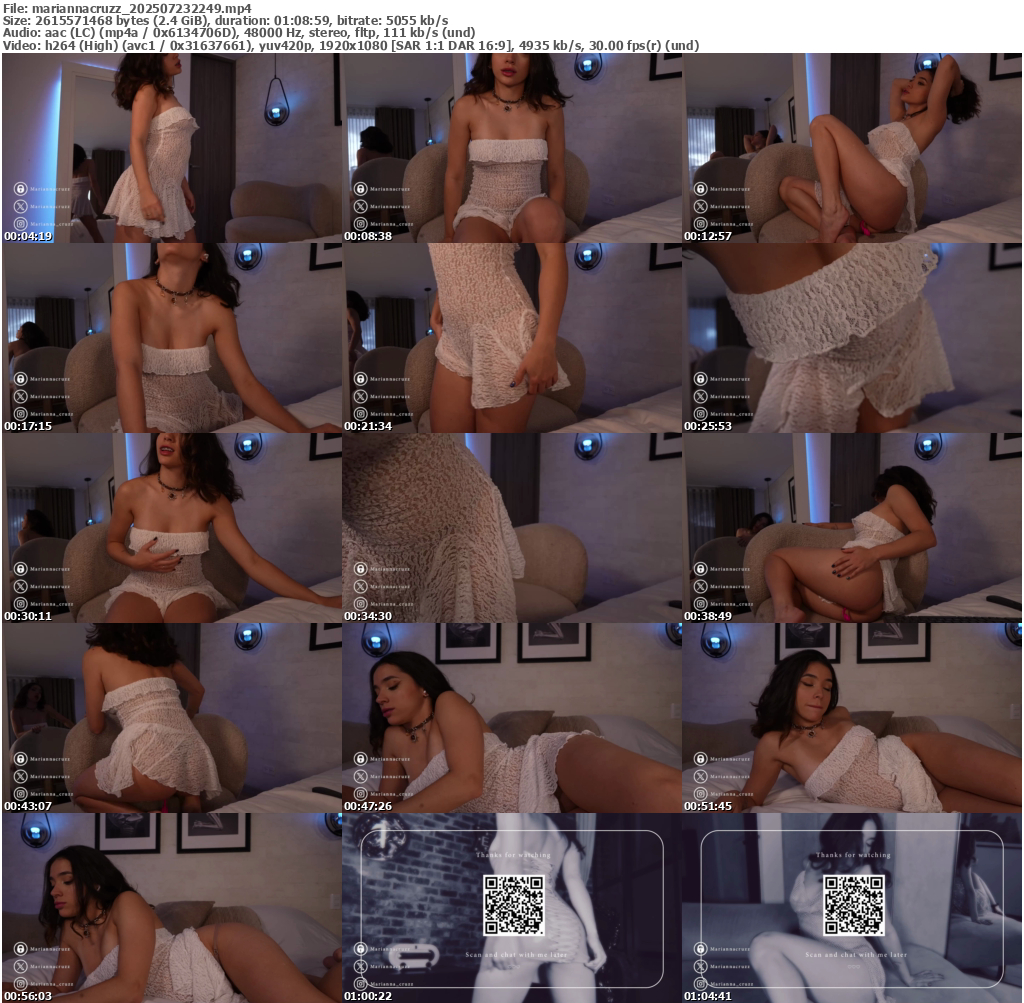Open the thumbnail timestamped 00:47:26
The height and width of the screenshot is (1003, 1024).
point(512,717)
